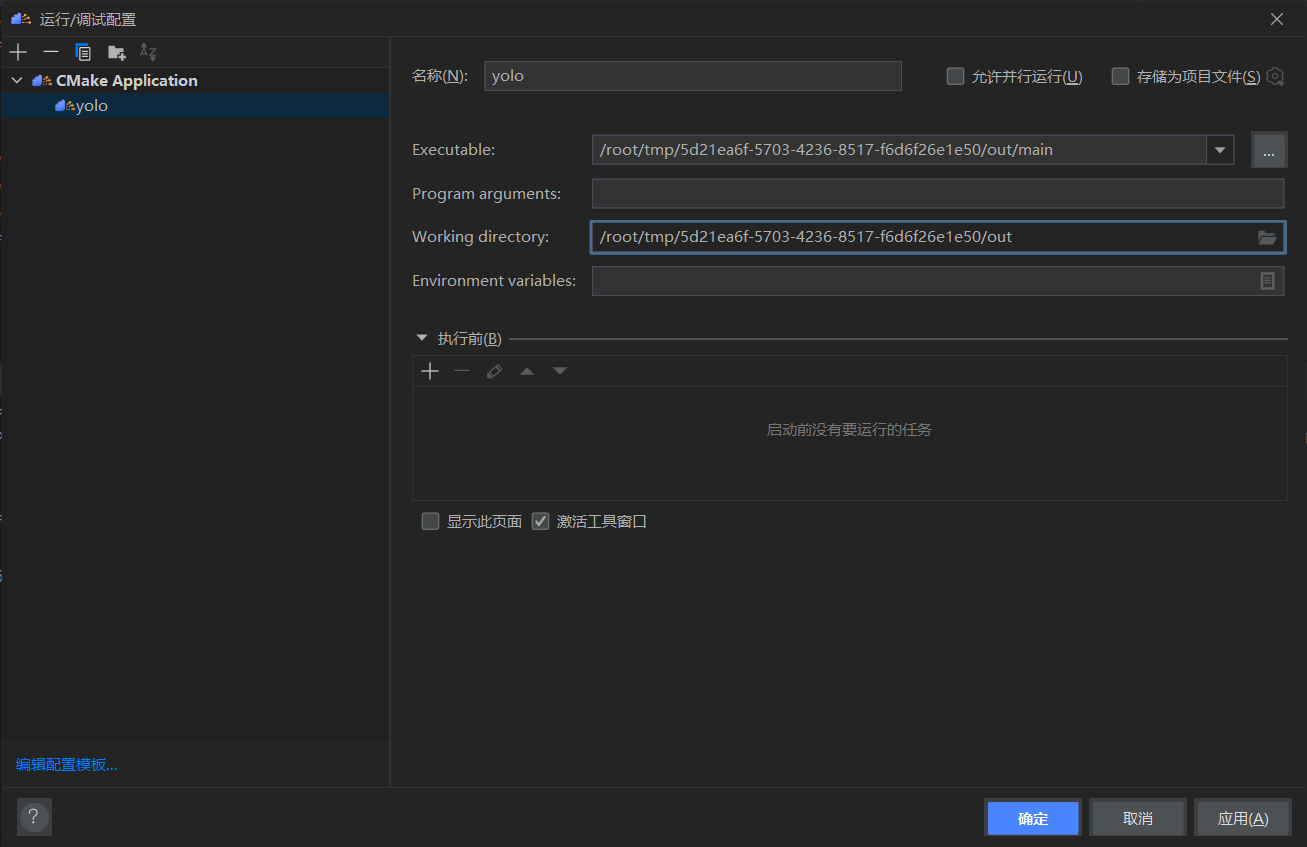
Task: Create a new configuration folder
Action: pos(117,52)
